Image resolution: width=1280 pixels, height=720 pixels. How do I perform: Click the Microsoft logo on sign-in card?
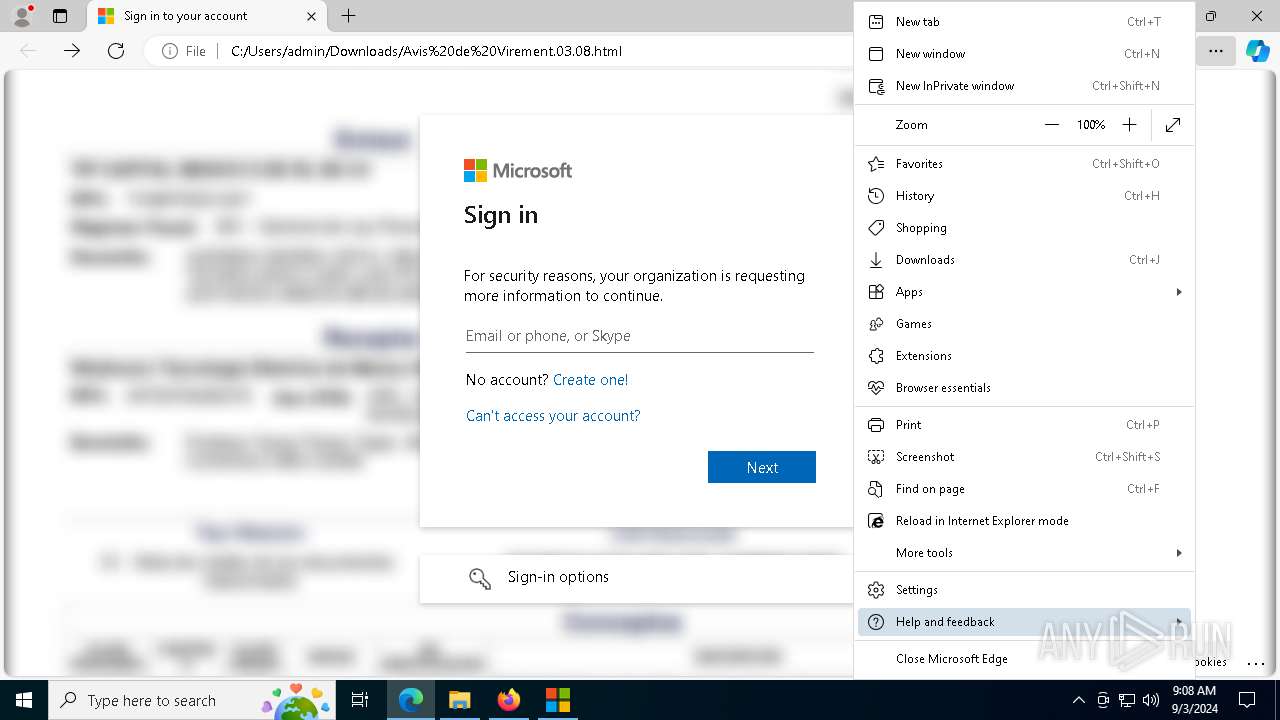coord(518,171)
